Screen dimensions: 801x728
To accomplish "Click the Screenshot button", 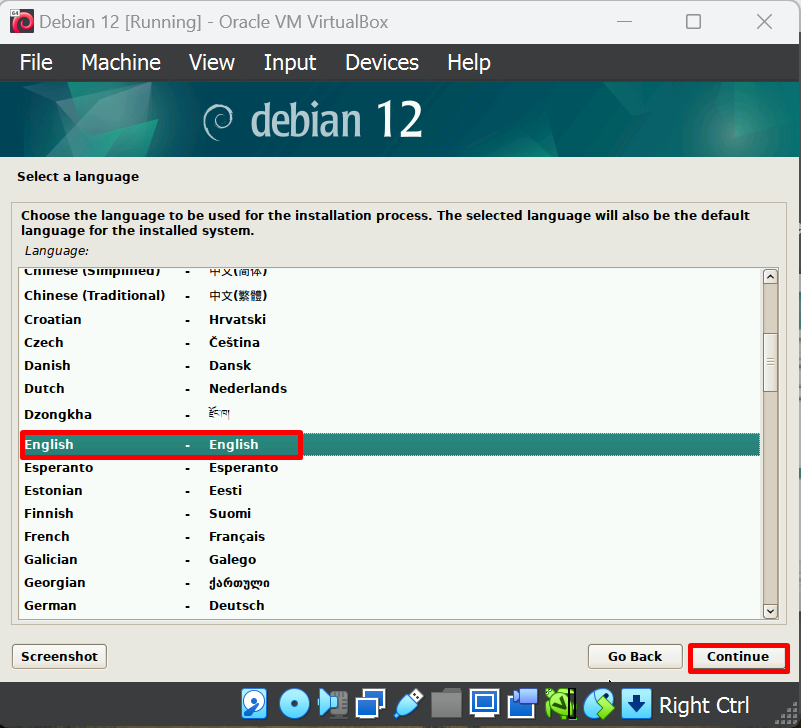I will coord(59,656).
